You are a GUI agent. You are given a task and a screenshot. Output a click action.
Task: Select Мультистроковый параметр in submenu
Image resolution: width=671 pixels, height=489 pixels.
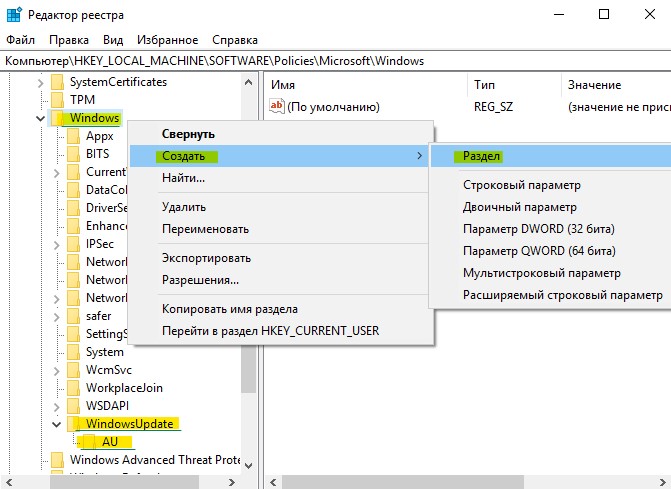[551, 273]
